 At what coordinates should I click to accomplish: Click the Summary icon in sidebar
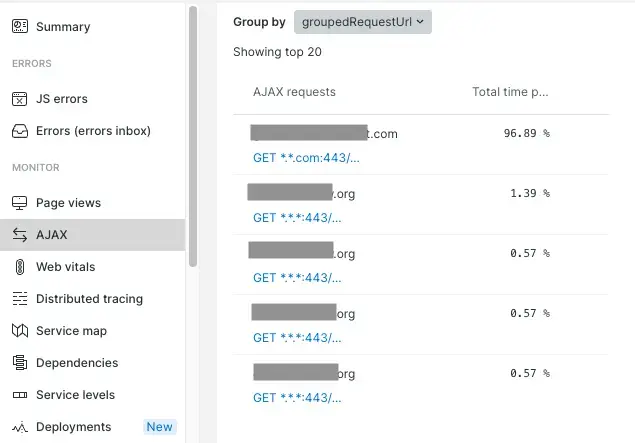(19, 27)
